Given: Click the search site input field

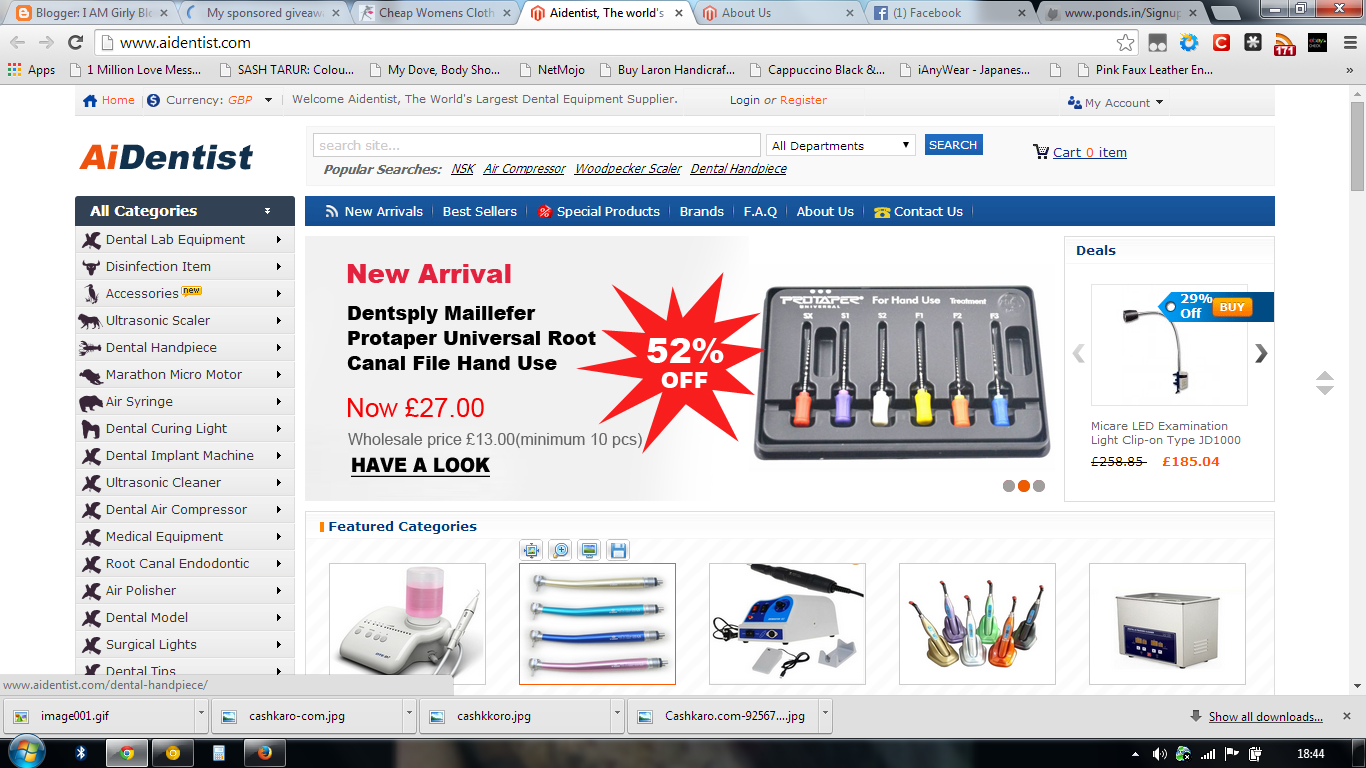Looking at the screenshot, I should tap(537, 145).
